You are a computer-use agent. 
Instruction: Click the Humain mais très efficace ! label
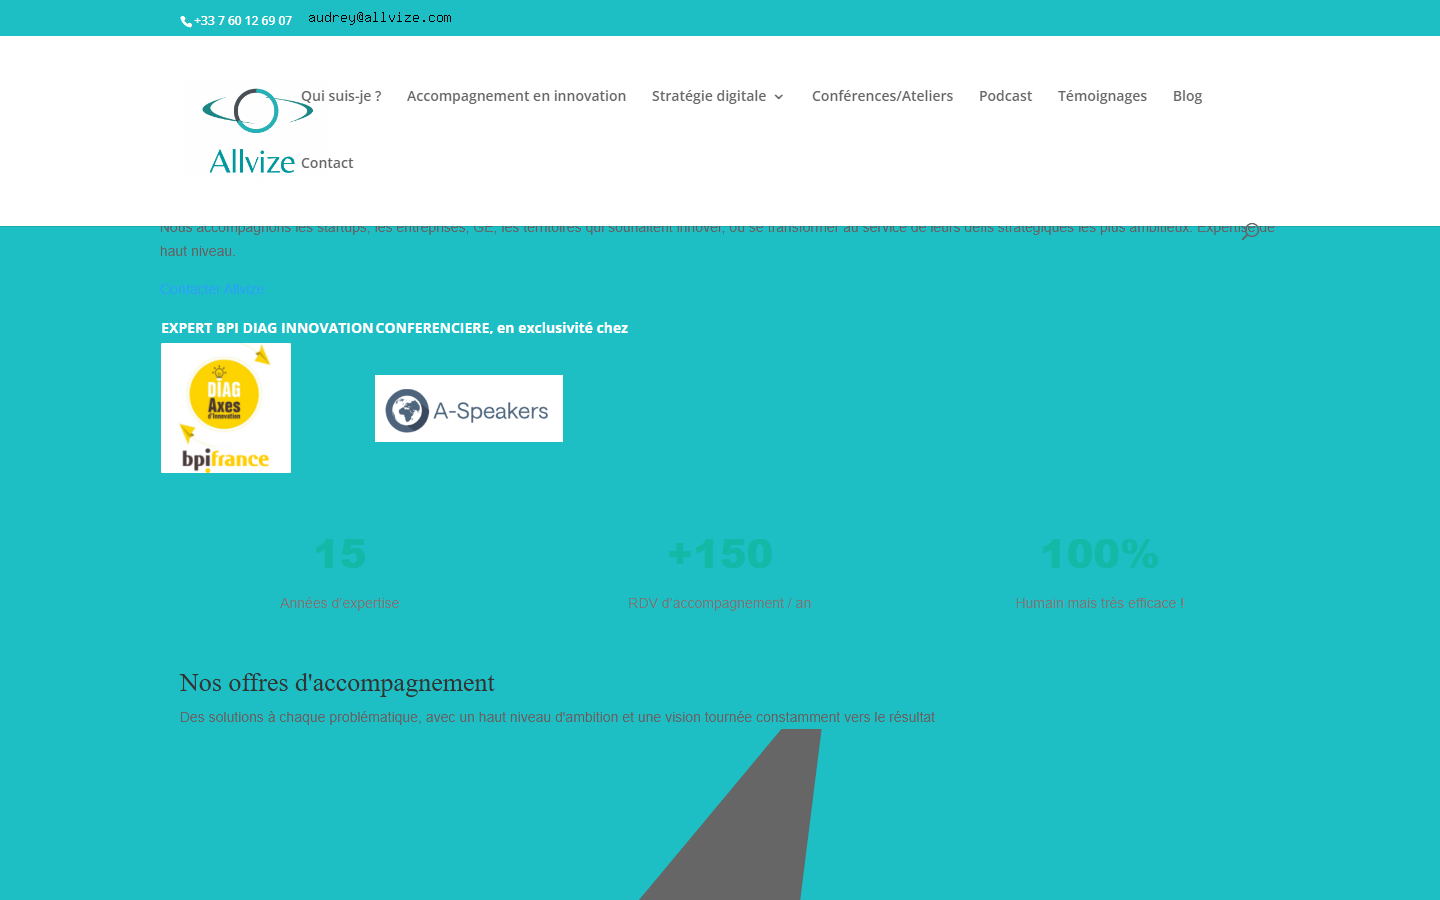click(x=1100, y=603)
